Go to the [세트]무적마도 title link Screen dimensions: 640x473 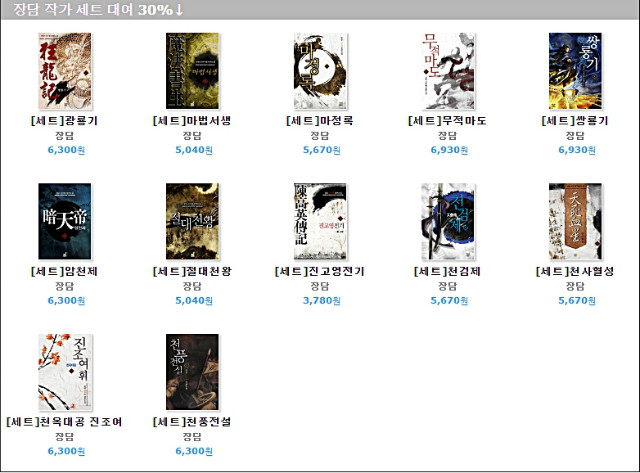pyautogui.click(x=447, y=121)
